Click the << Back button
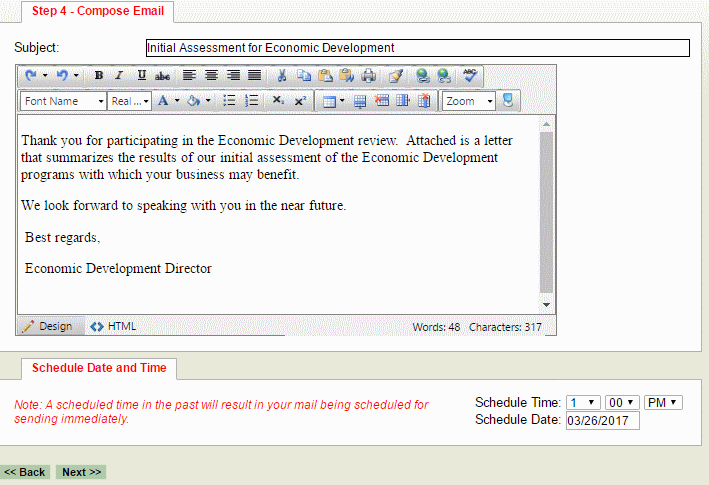Viewport: 709px width, 485px height. [x=25, y=472]
